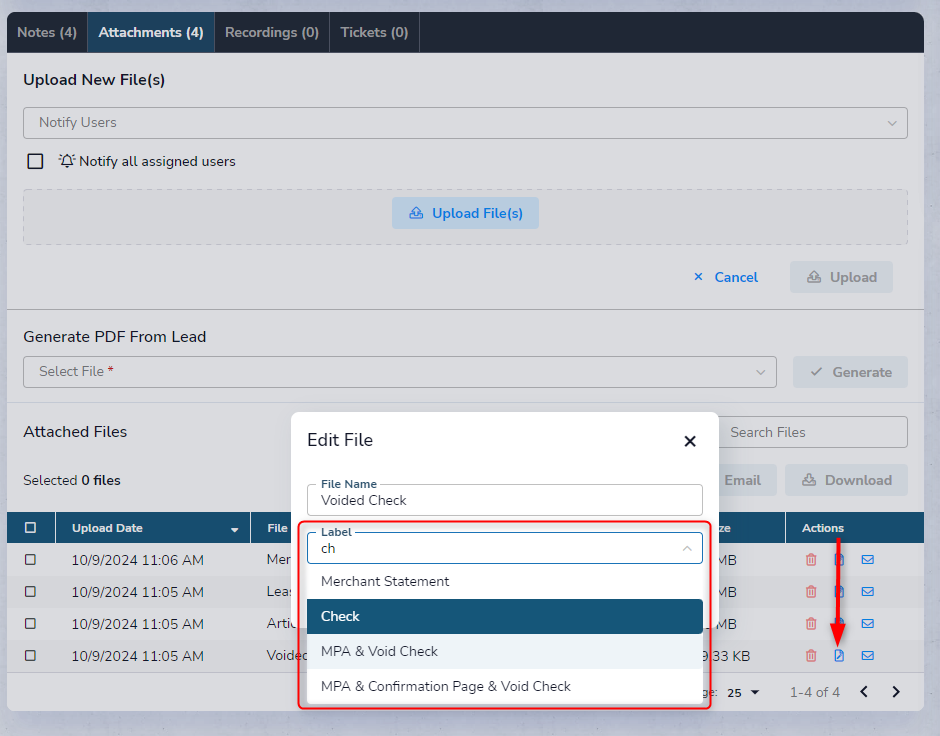The height and width of the screenshot is (736, 940).
Task: Go to the previous page of files
Action: (864, 692)
